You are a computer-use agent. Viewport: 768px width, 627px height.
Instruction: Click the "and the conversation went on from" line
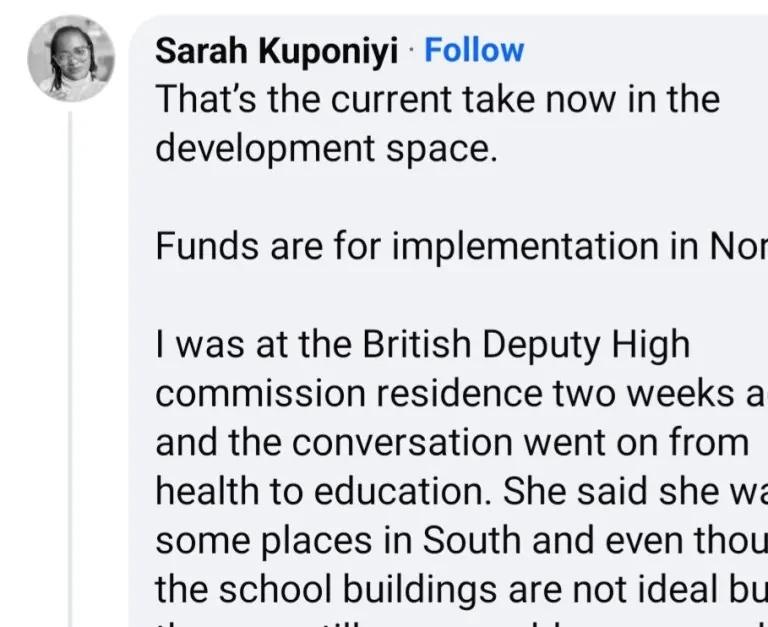click(452, 442)
